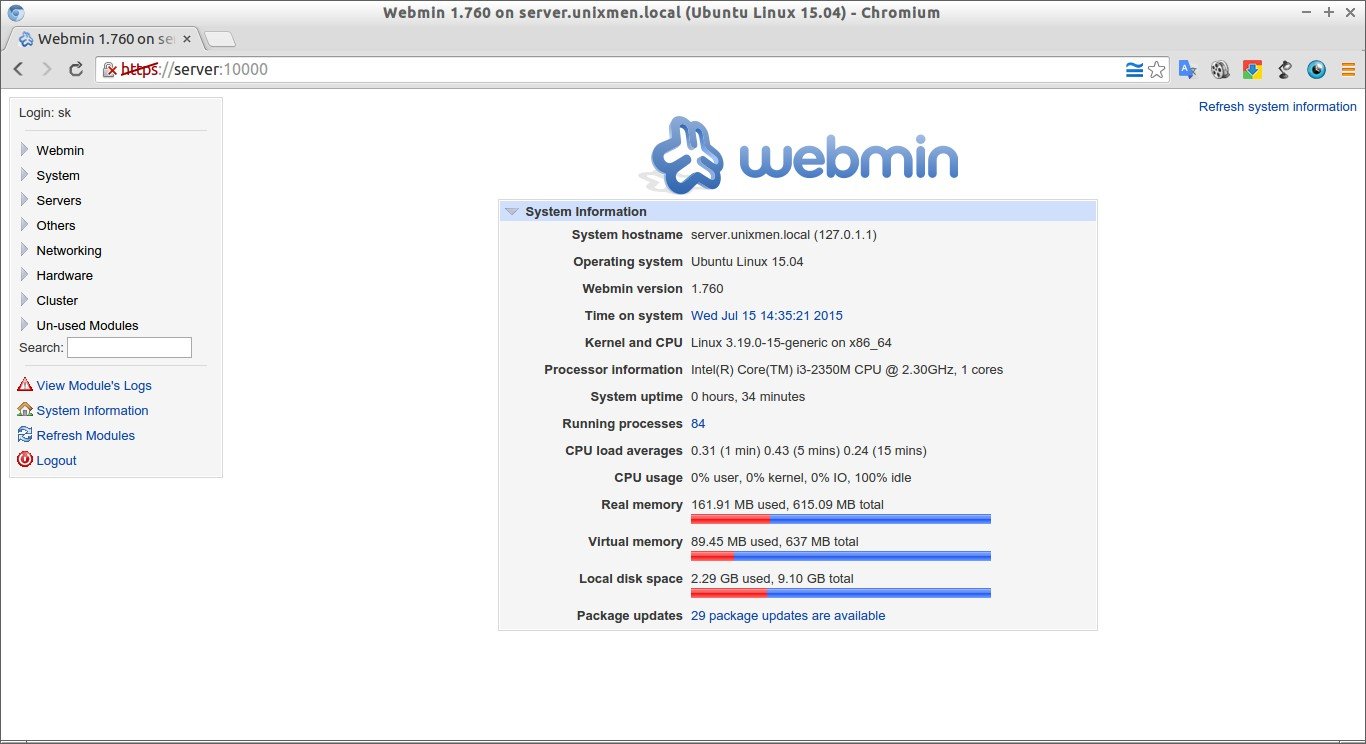Click the System hostname value
The width and height of the screenshot is (1366, 744).
coord(784,234)
